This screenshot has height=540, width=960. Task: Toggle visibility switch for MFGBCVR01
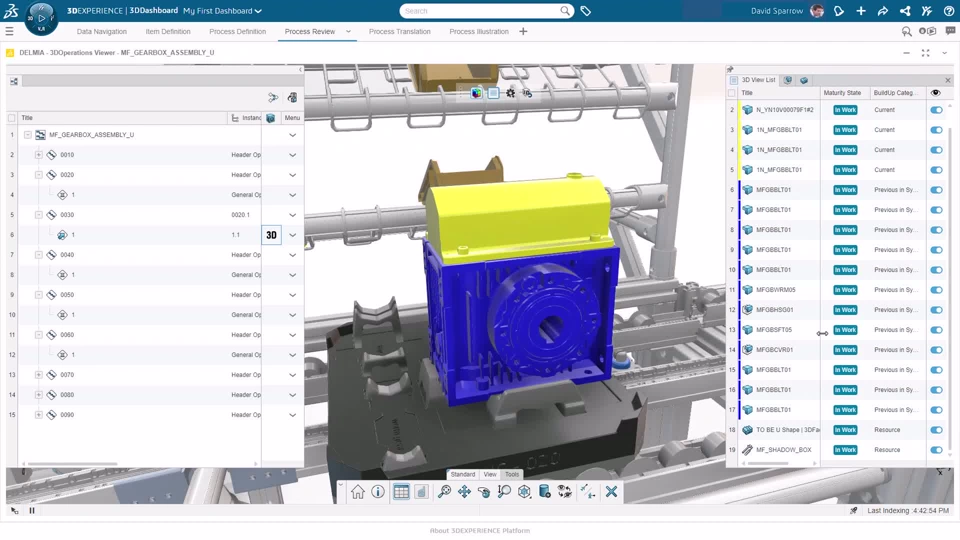click(936, 350)
